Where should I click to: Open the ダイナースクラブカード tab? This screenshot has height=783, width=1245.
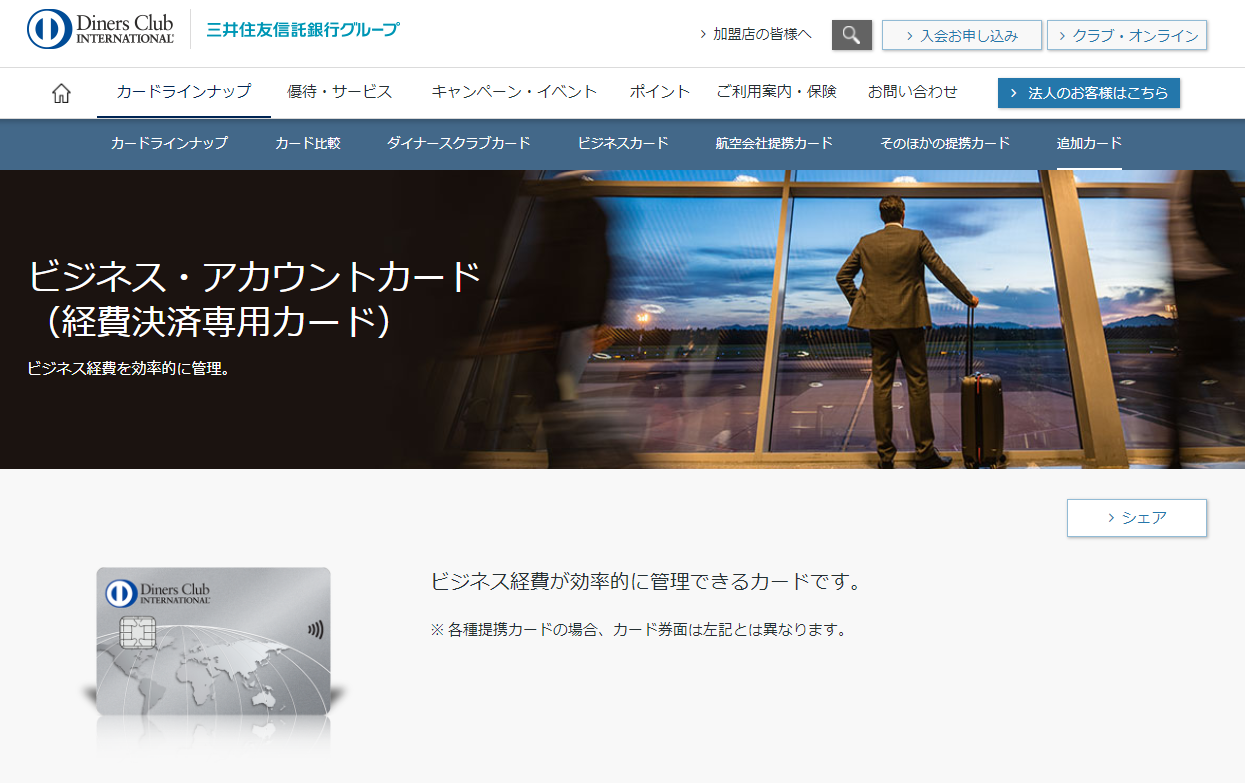click(459, 143)
